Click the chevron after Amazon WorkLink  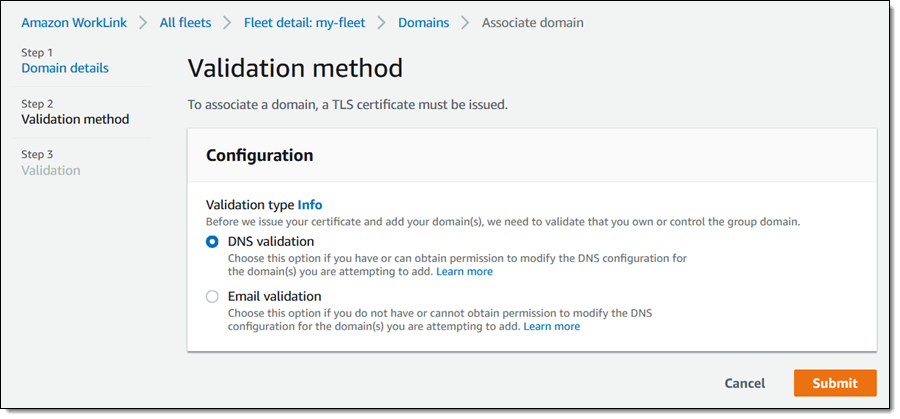[144, 22]
